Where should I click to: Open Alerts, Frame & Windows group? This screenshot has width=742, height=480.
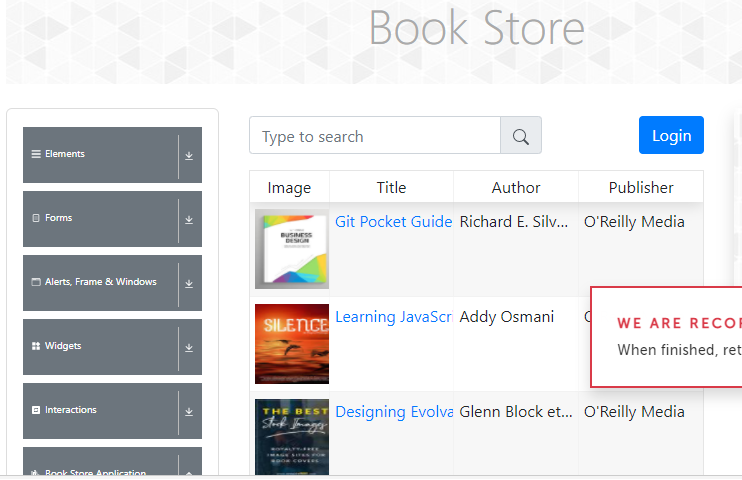(112, 283)
